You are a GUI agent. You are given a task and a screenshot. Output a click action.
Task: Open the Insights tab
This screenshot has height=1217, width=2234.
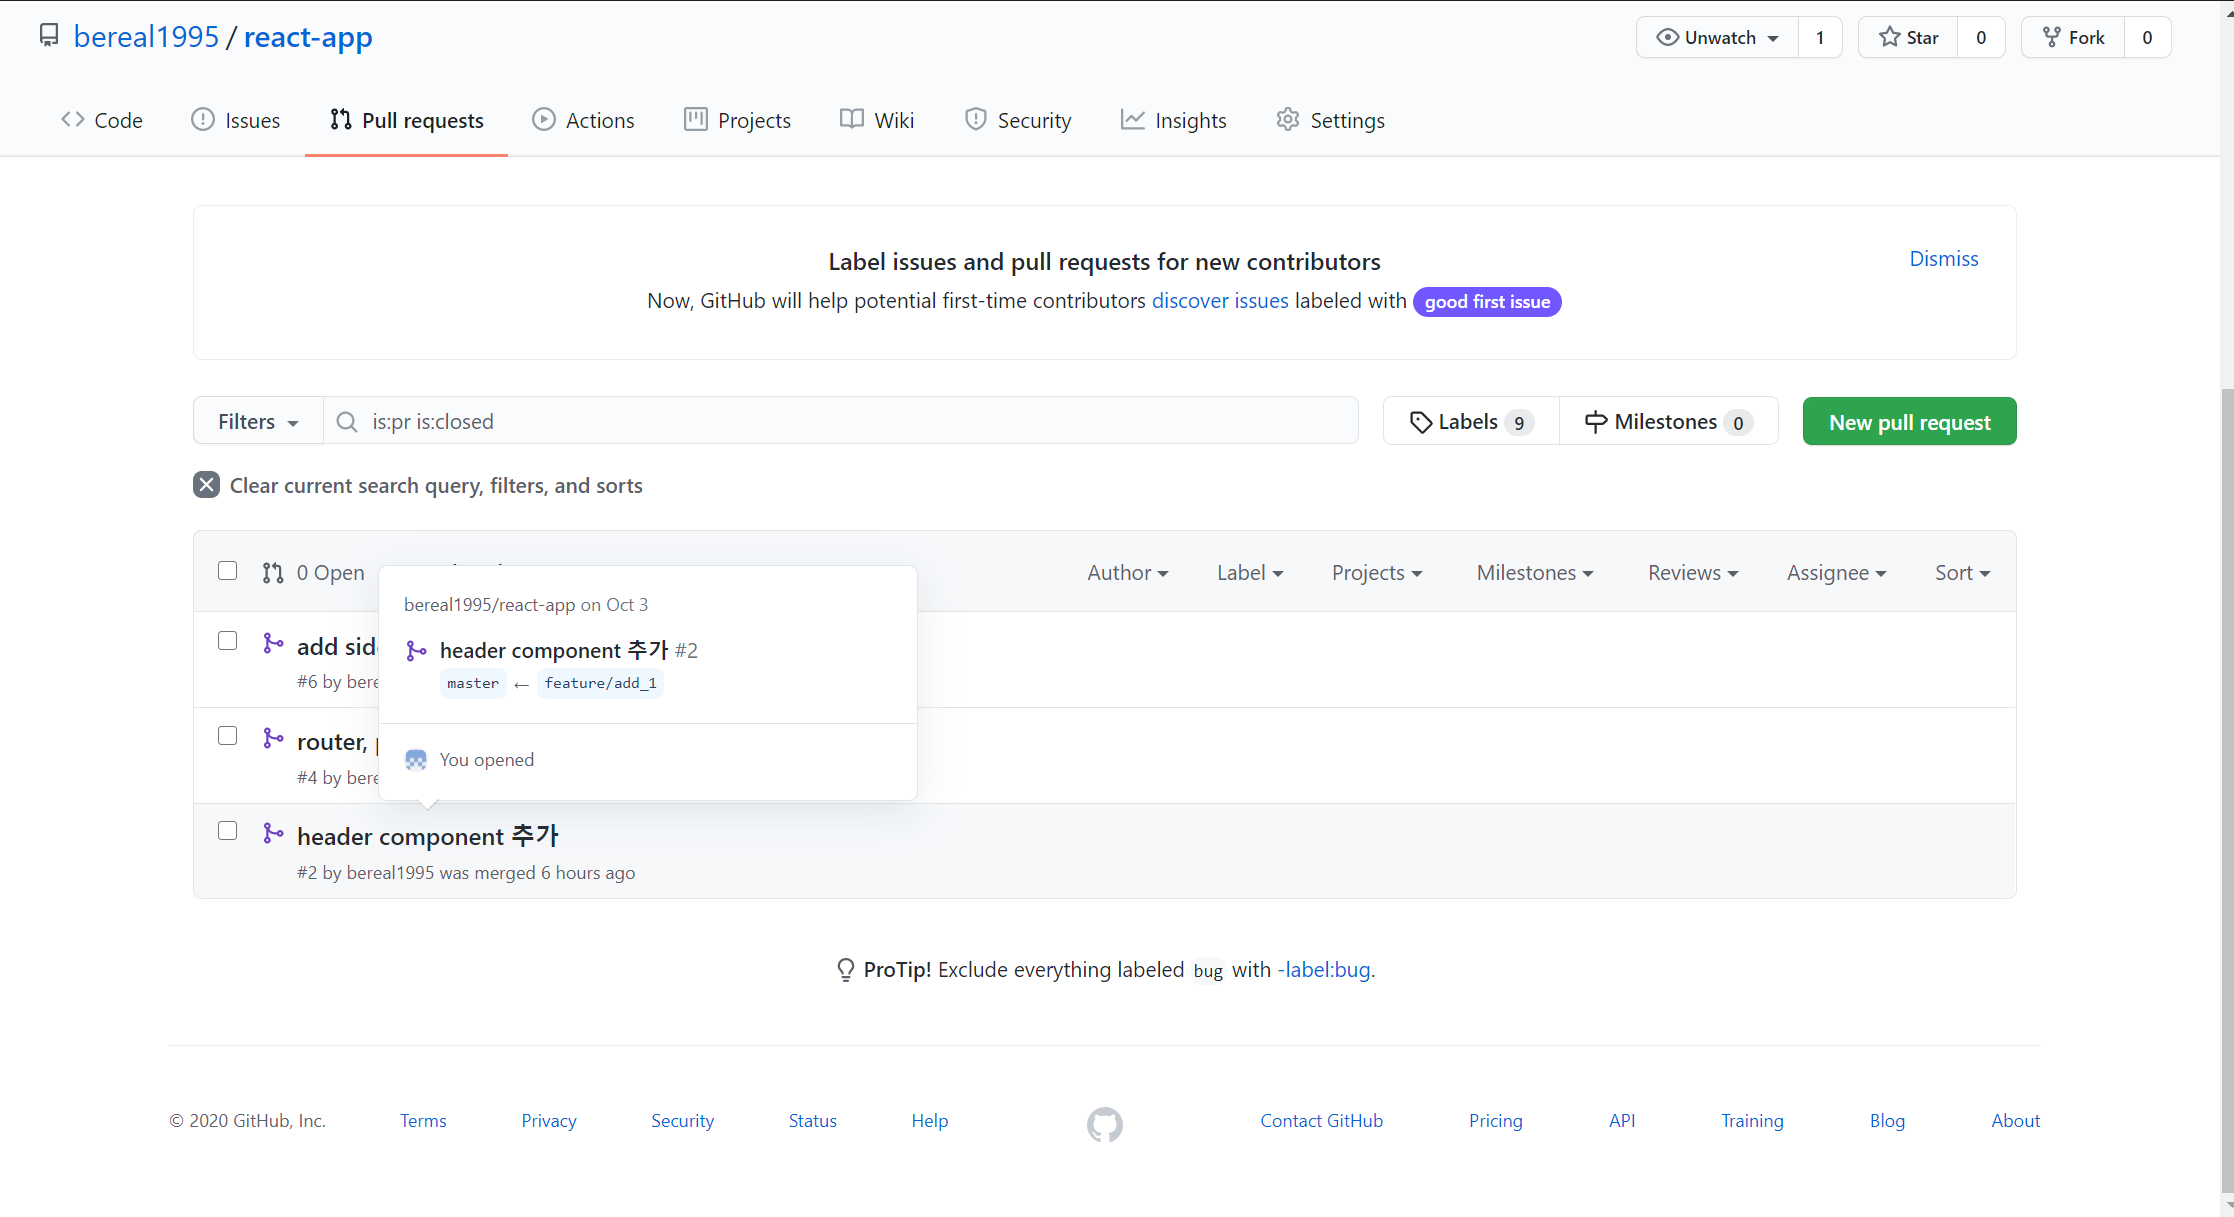click(1173, 120)
